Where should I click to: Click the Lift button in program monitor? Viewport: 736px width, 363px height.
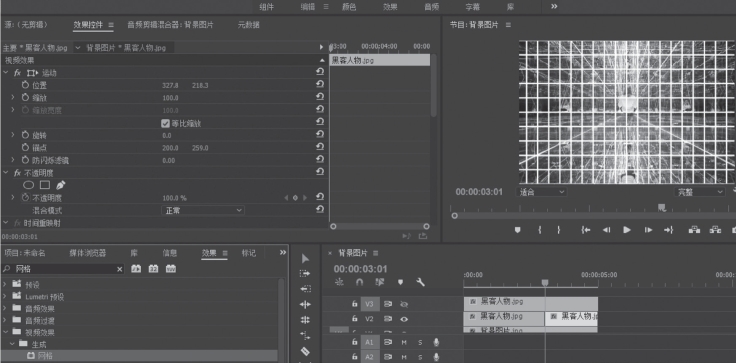point(694,230)
